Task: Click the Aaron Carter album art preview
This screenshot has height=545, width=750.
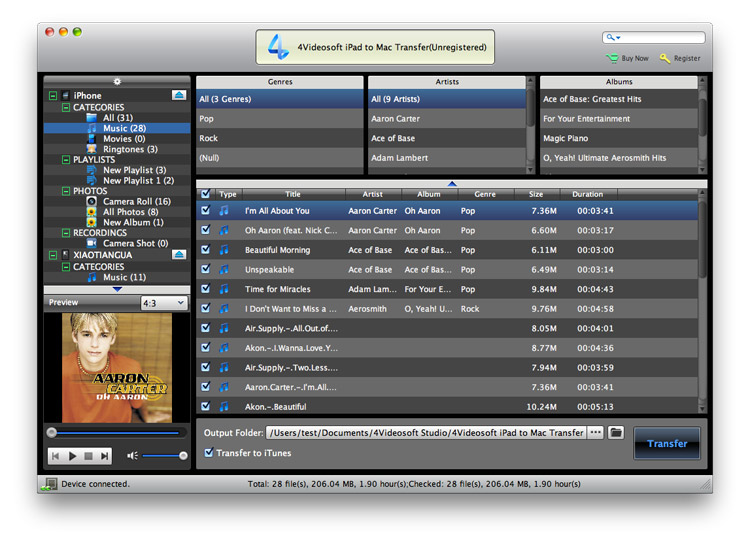Action: (117, 367)
